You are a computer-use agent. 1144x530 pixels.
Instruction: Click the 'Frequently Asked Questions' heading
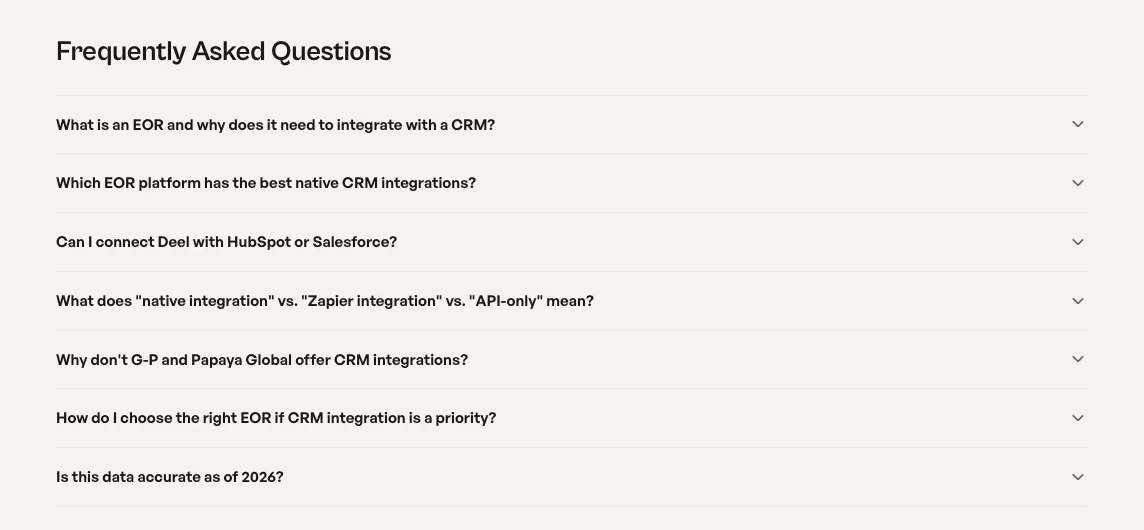pos(223,52)
